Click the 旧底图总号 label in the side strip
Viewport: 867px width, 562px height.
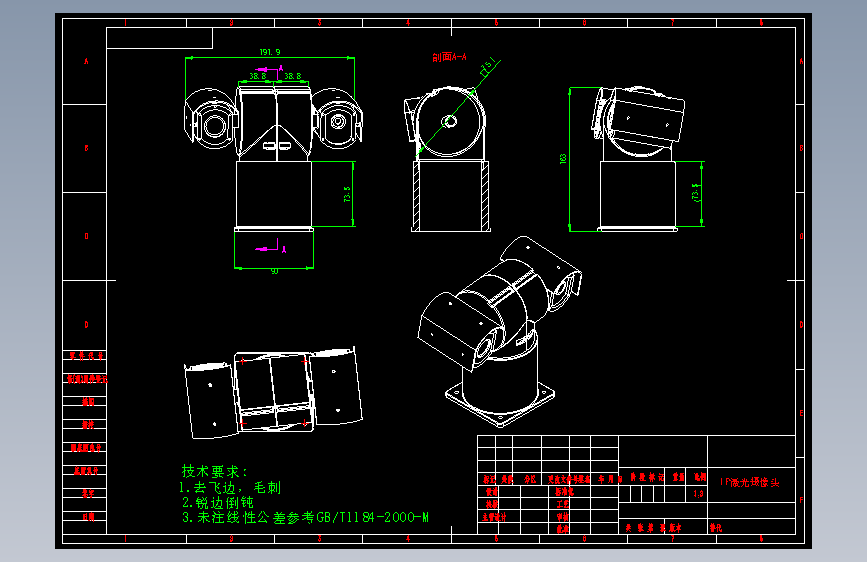pos(85,447)
